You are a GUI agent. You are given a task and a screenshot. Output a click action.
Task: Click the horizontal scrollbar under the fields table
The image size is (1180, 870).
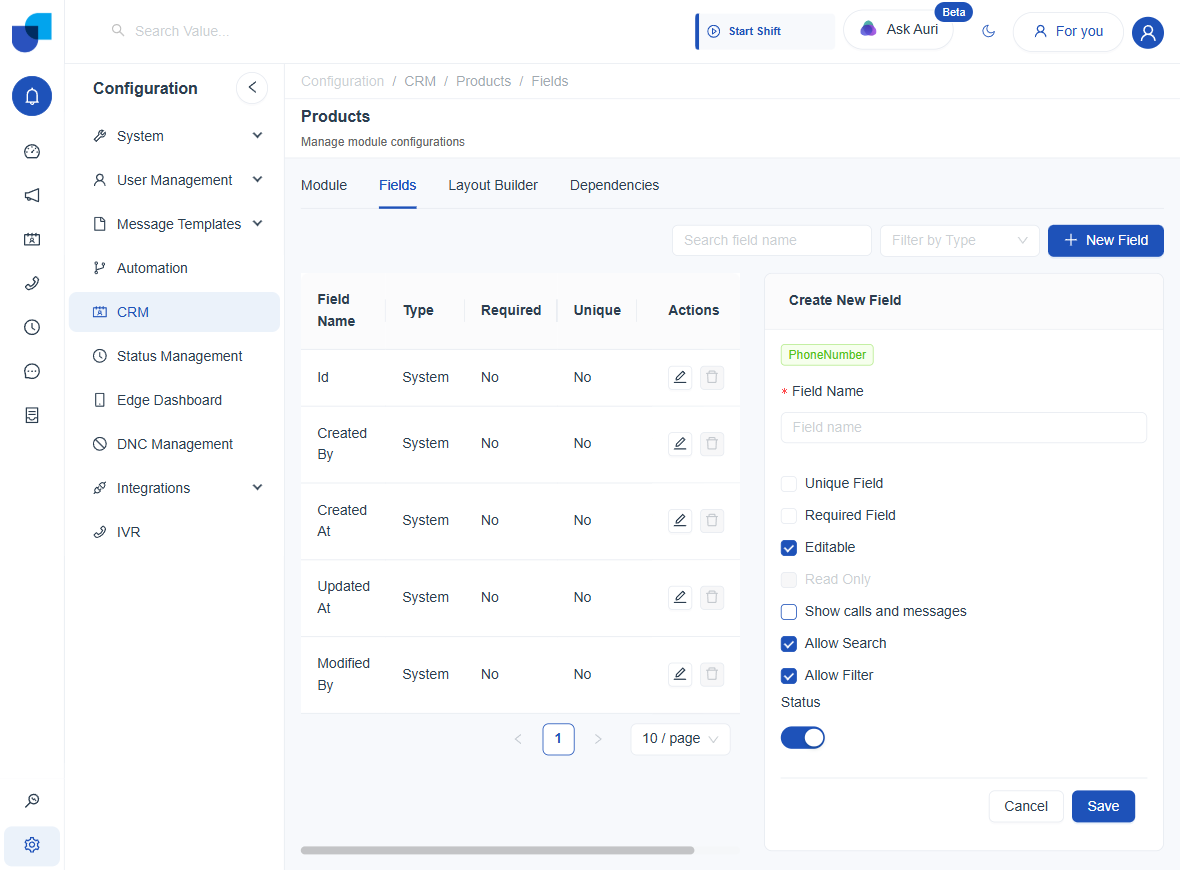pos(497,850)
